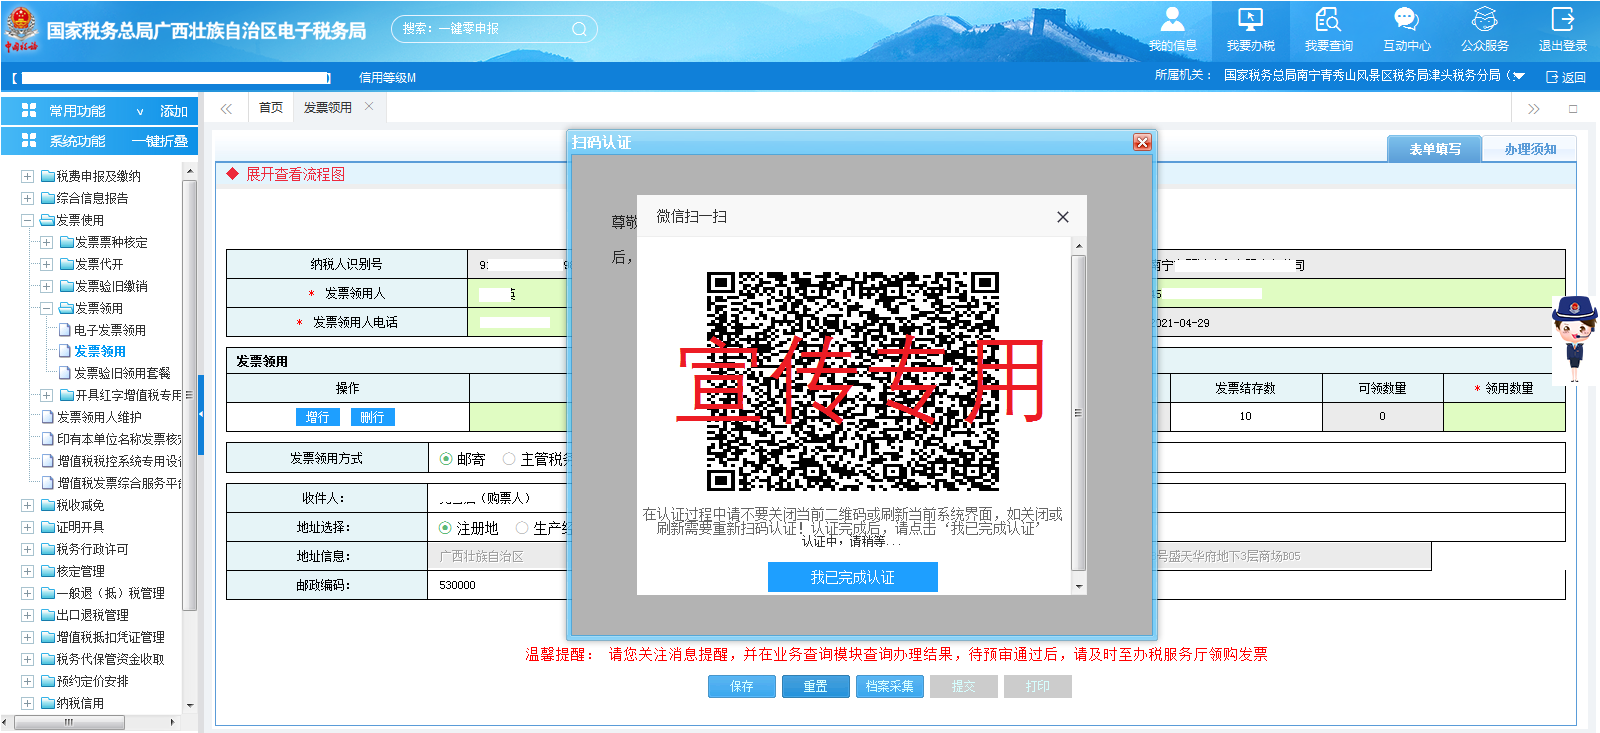Select 注册地 address radio button
Image resolution: width=1600 pixels, height=733 pixels.
446,528
